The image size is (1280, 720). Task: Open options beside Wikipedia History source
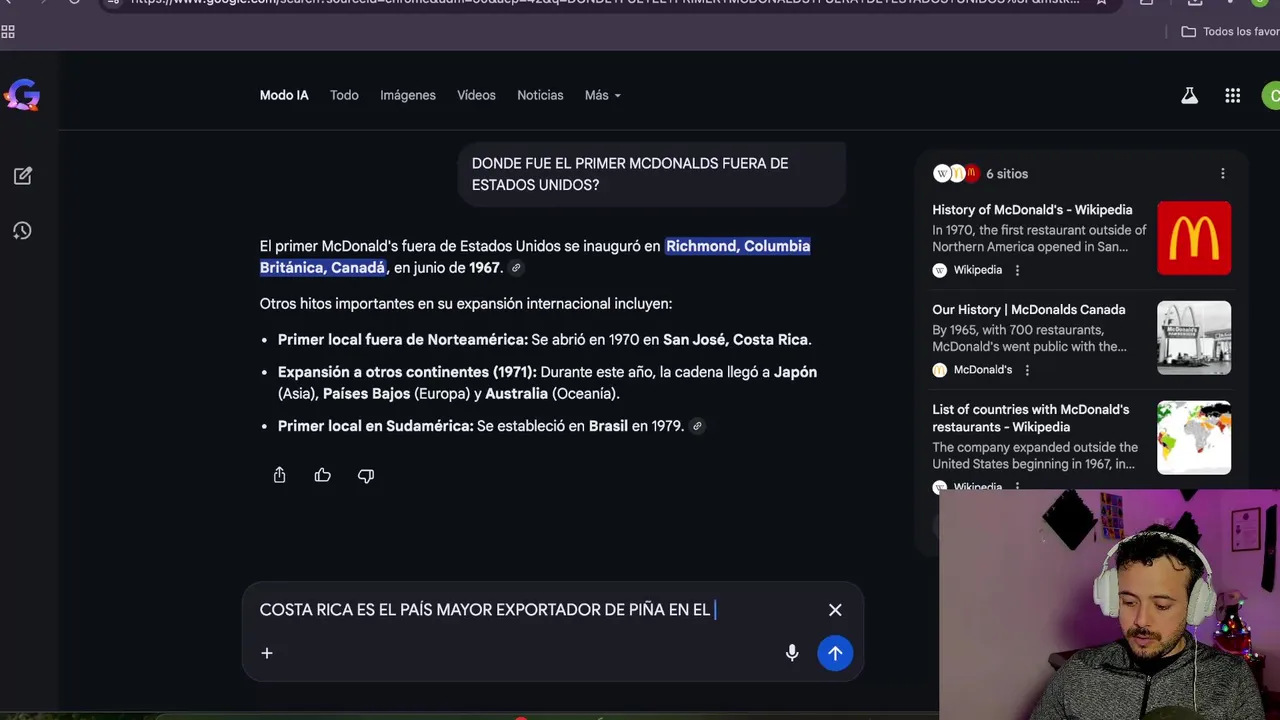1017,270
